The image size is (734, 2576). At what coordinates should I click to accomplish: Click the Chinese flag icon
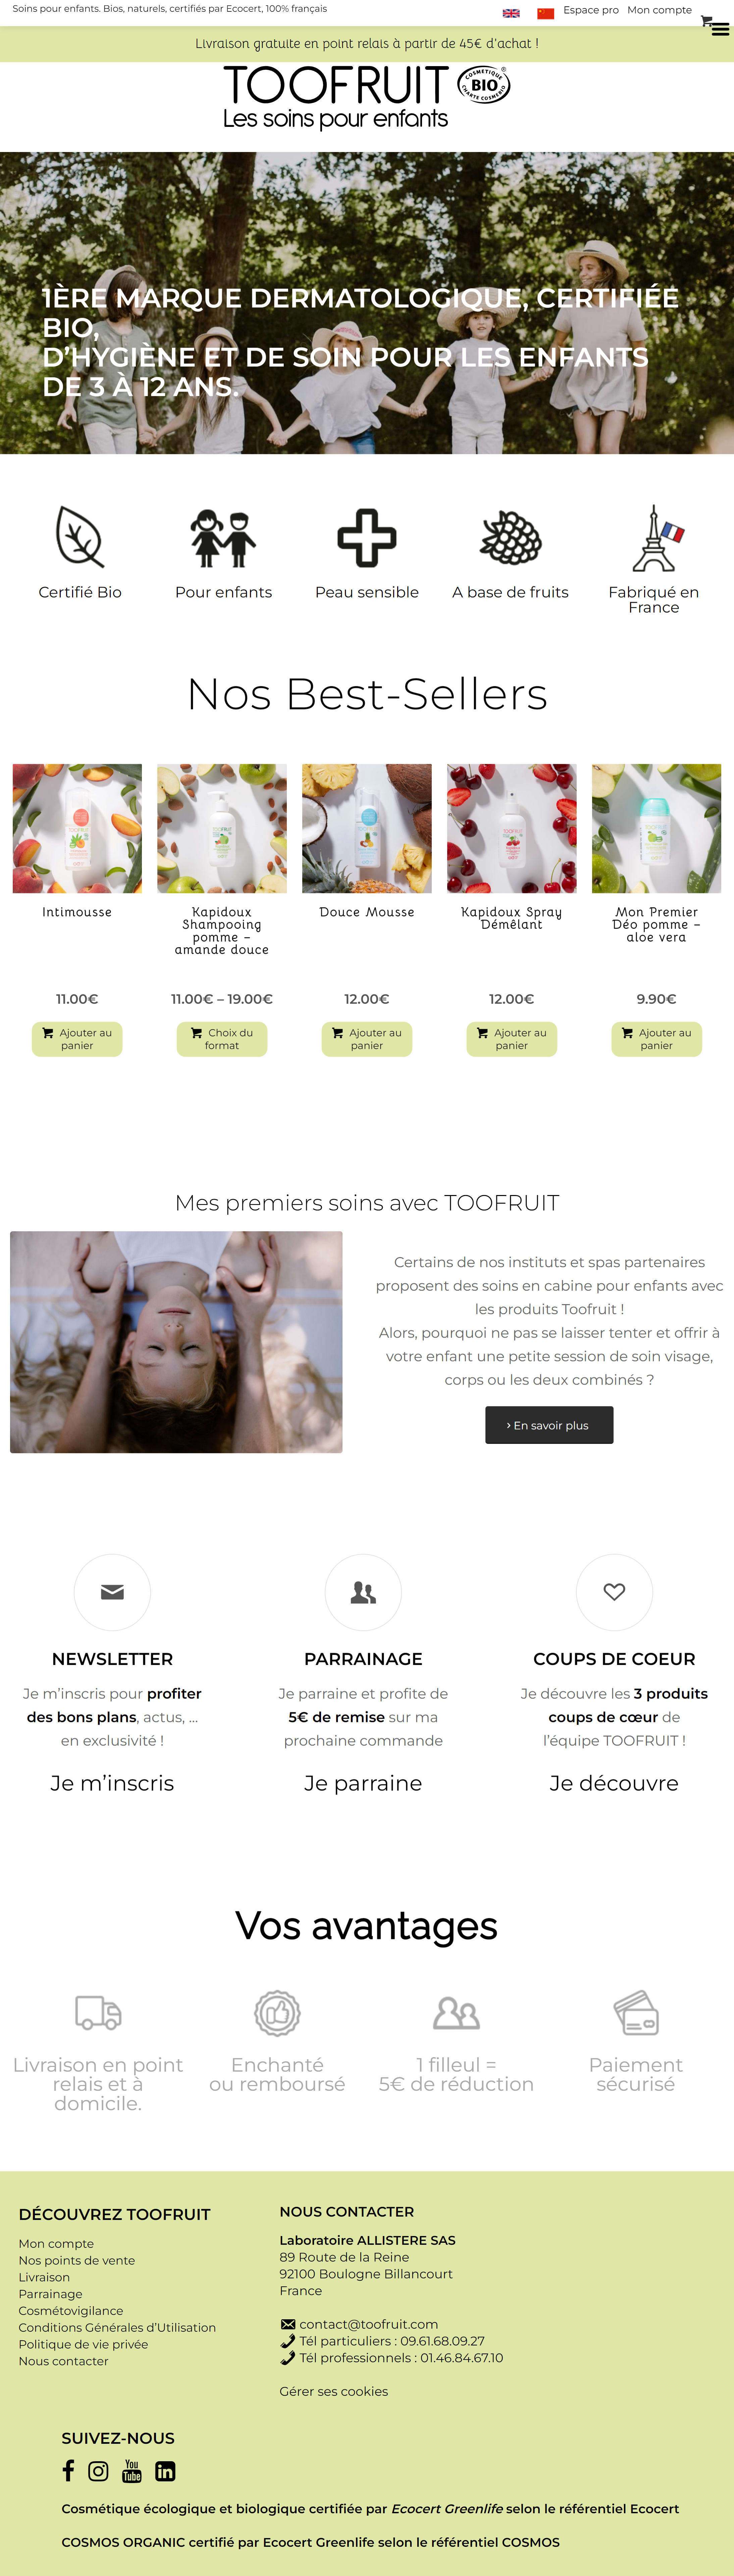[x=545, y=13]
